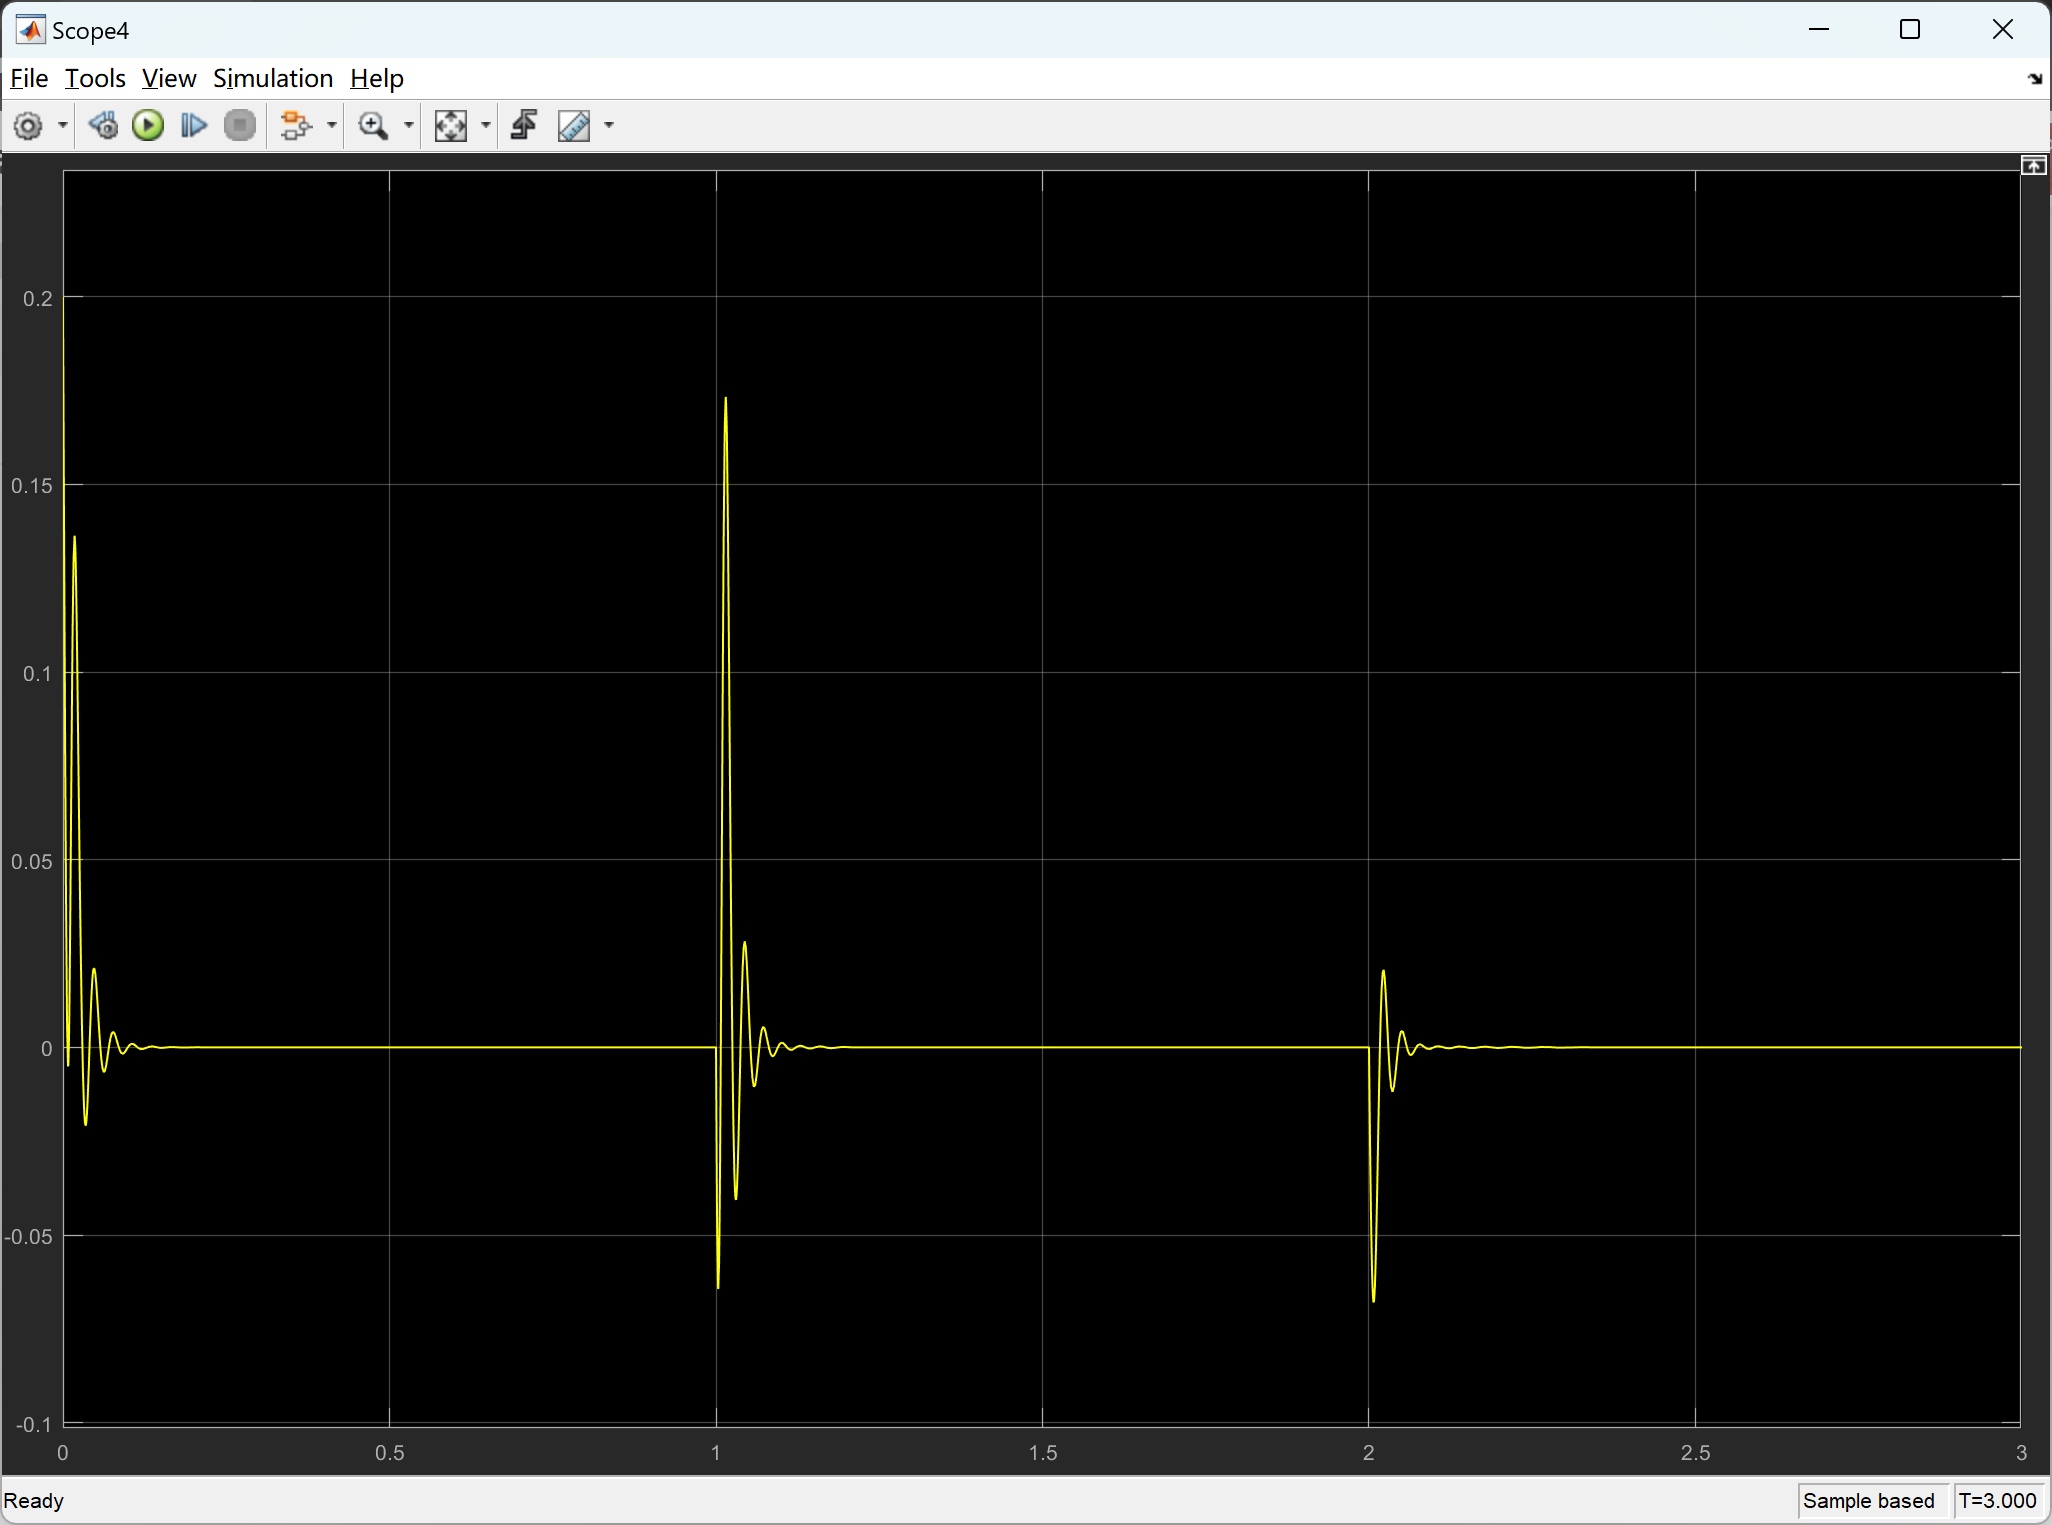2052x1525 pixels.
Task: Run the simulation with the Play button
Action: click(148, 126)
